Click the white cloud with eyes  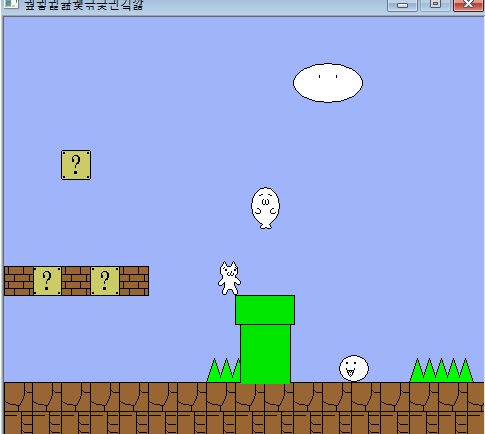pos(328,83)
